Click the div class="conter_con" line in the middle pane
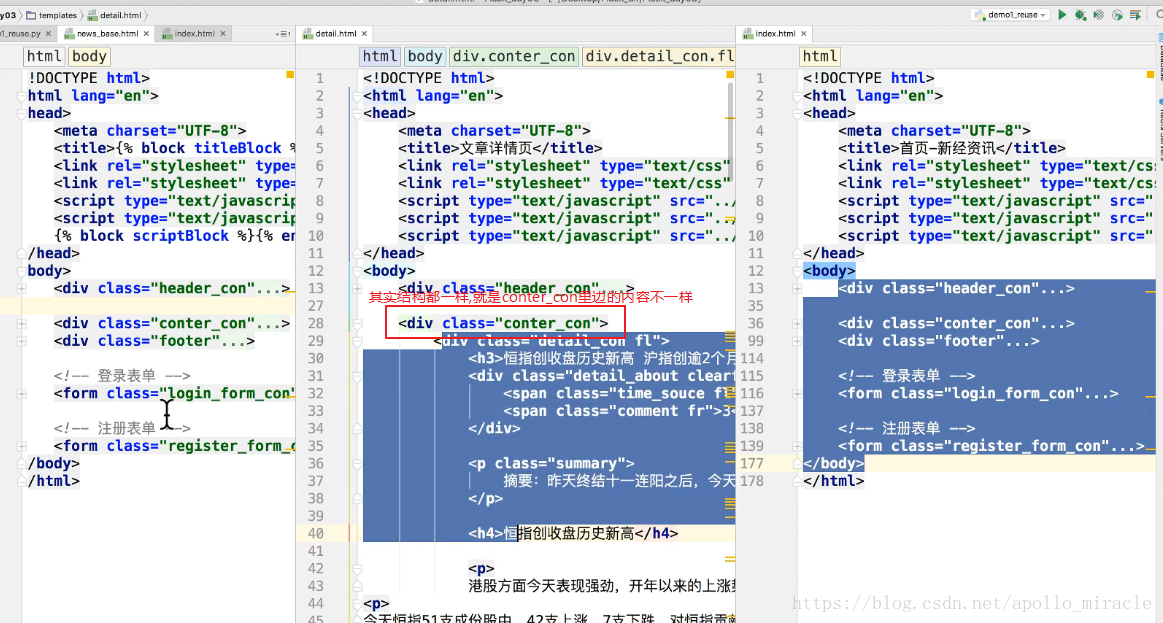This screenshot has width=1163, height=623. pyautogui.click(x=503, y=323)
